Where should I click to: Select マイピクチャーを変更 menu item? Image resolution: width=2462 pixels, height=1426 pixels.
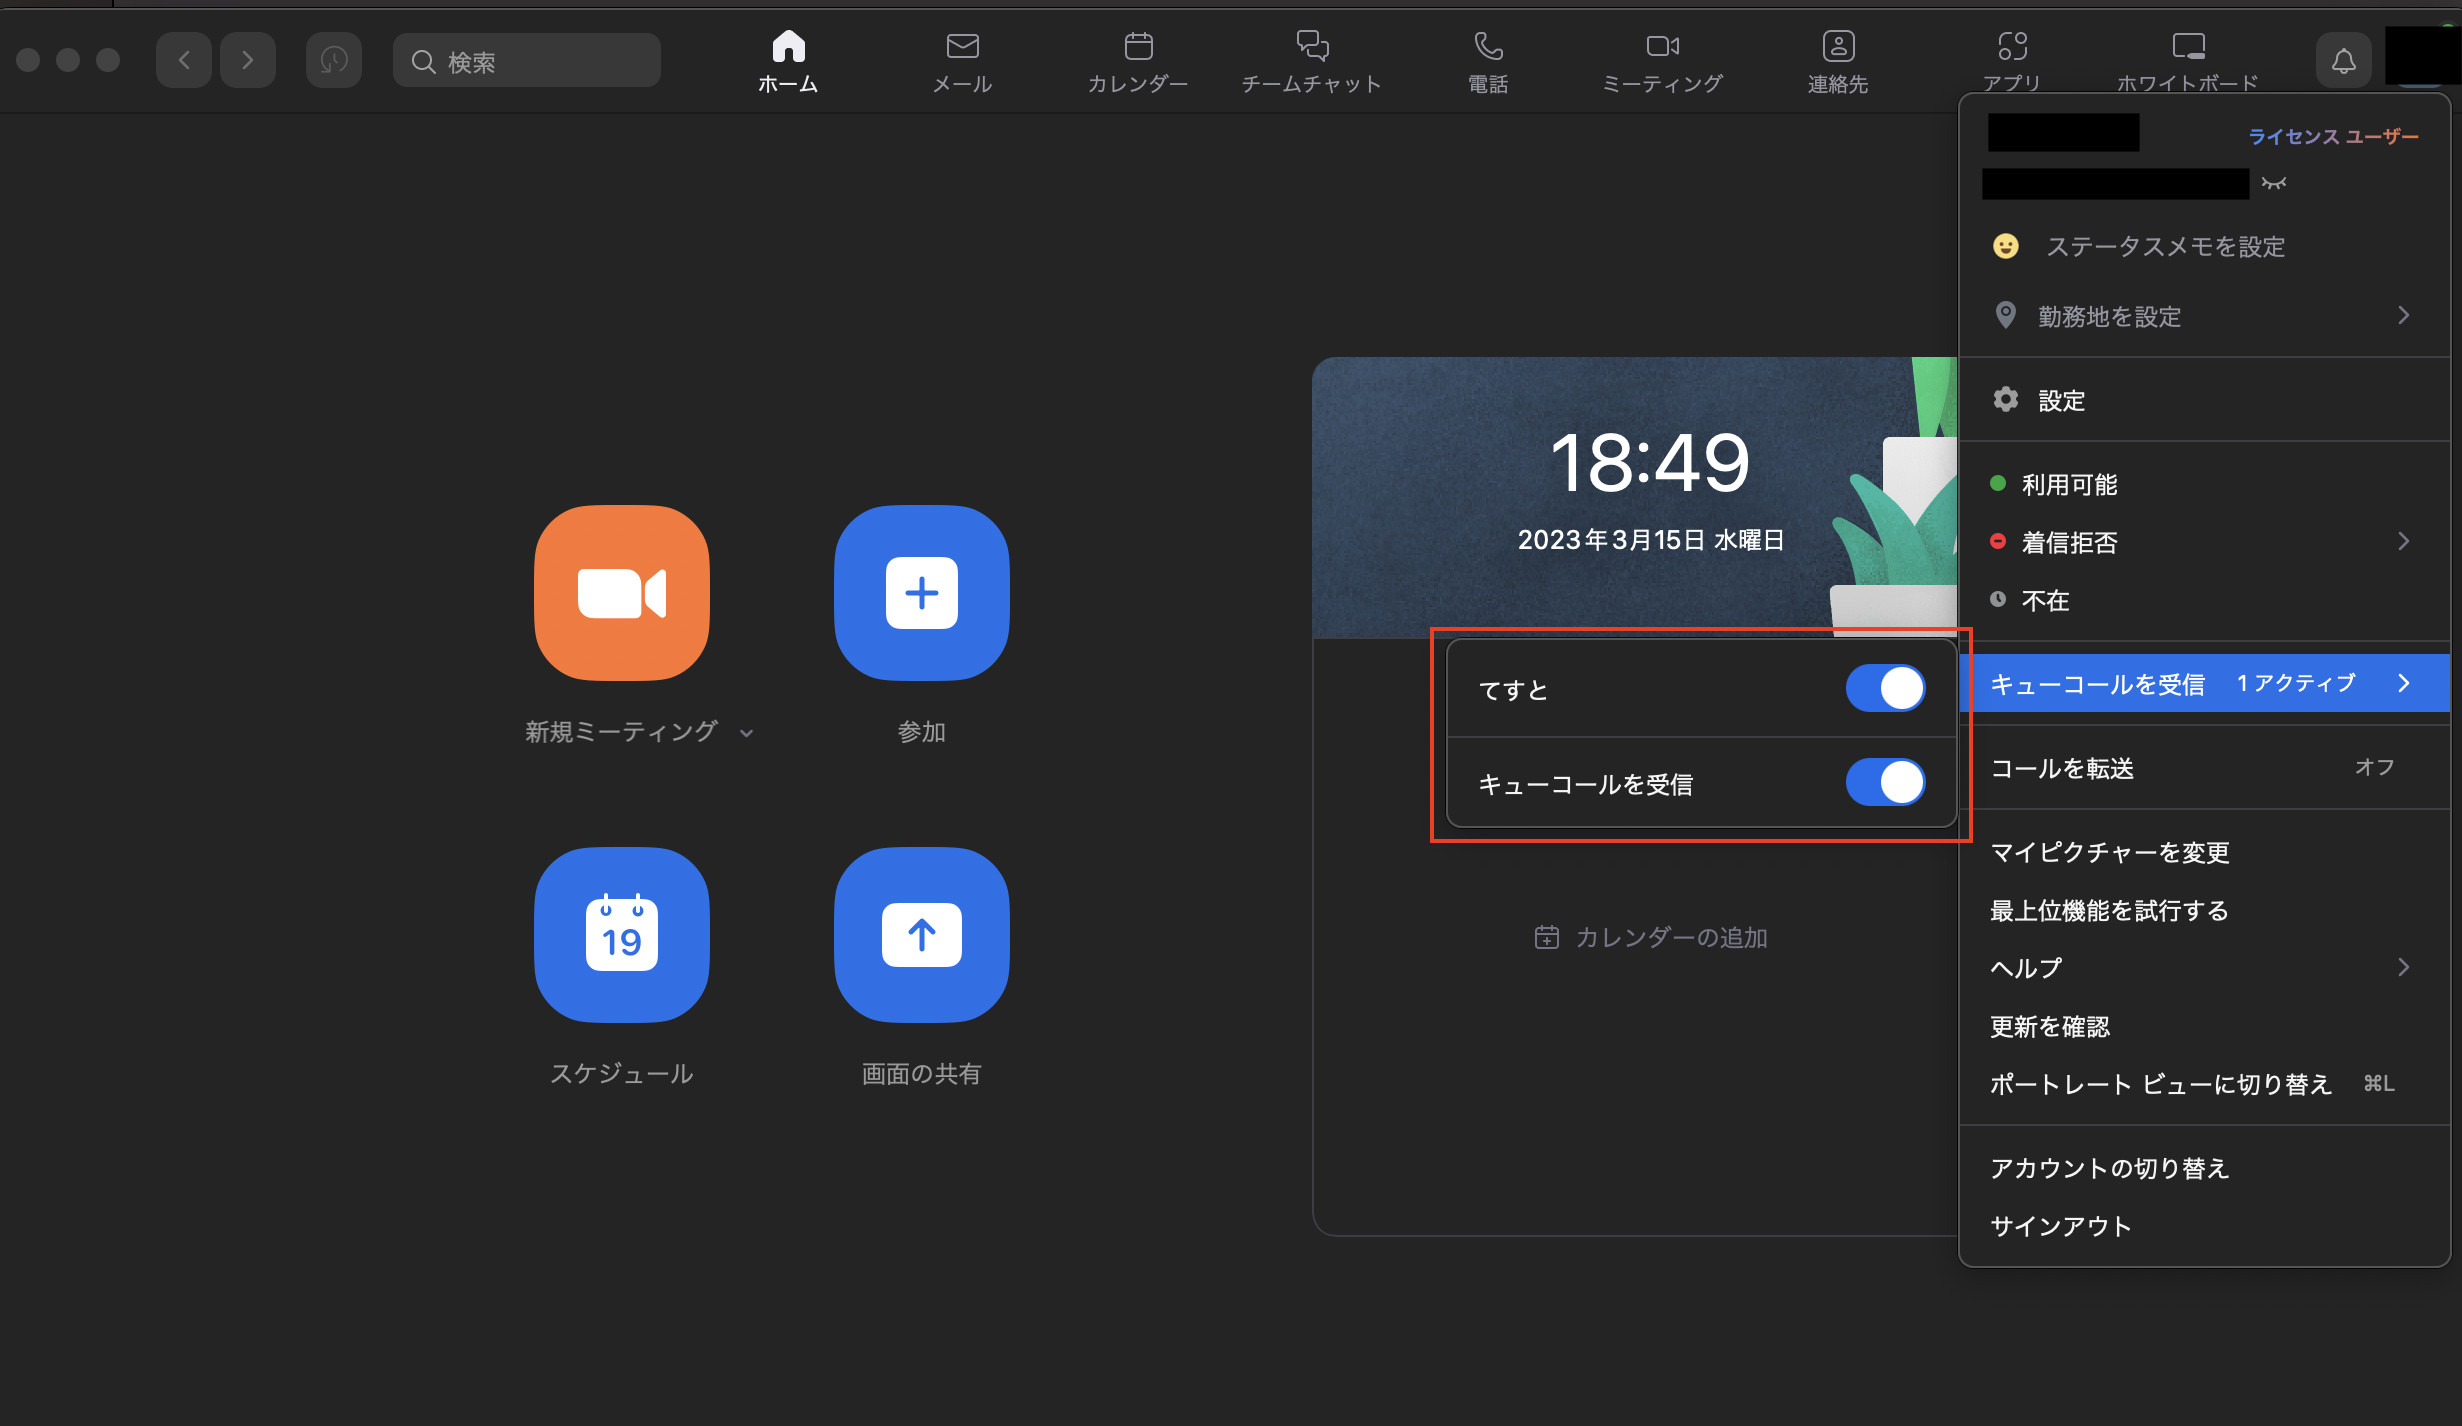pos(2204,852)
